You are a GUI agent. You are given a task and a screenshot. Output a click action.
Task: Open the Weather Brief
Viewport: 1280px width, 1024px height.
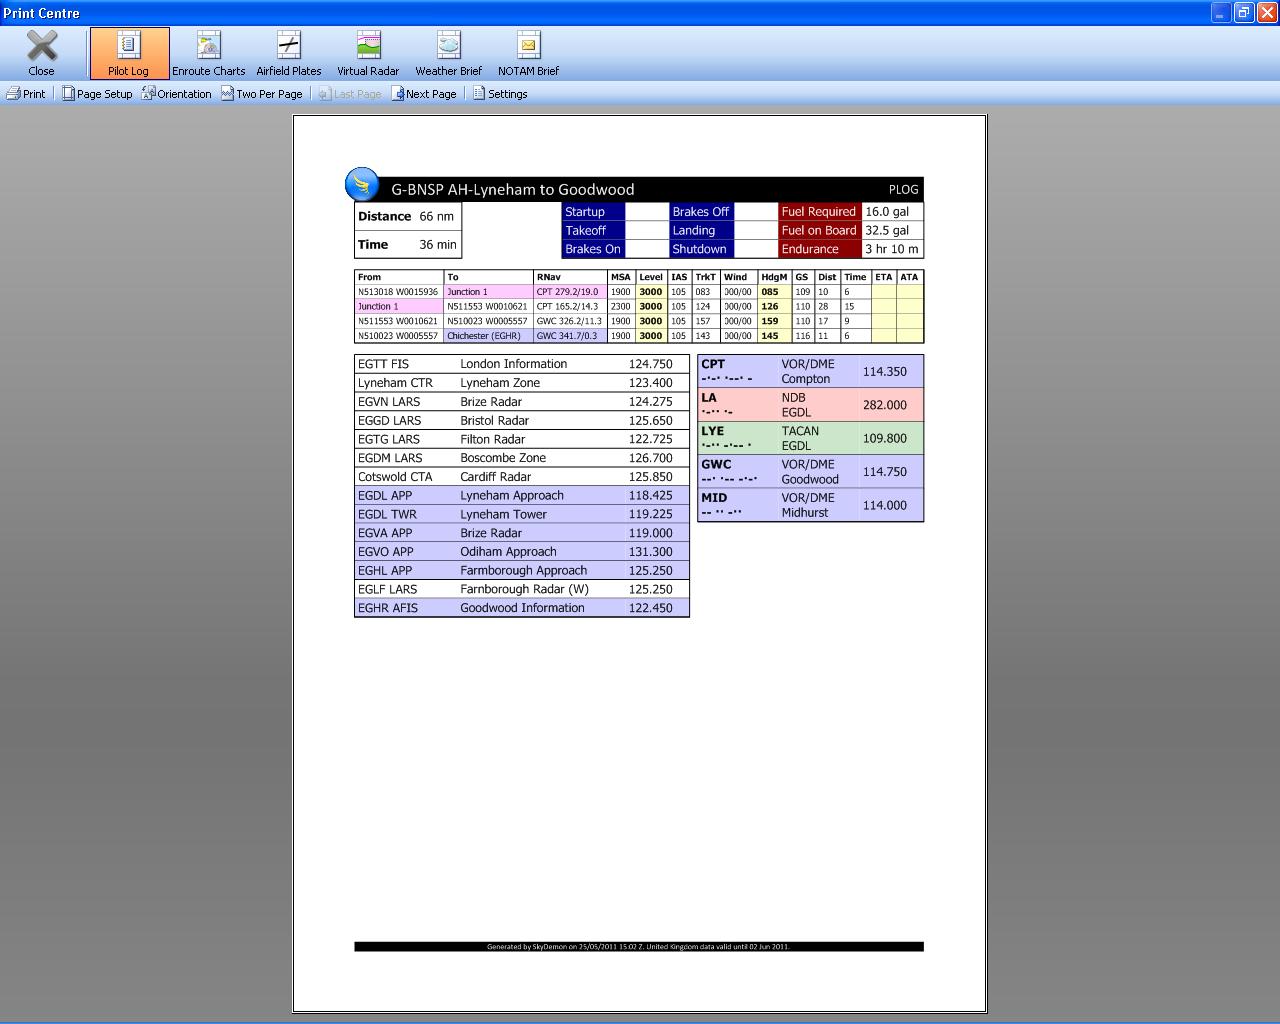click(448, 46)
